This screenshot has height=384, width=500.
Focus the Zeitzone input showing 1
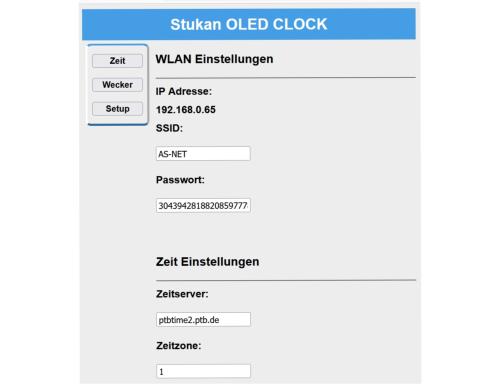tap(203, 371)
